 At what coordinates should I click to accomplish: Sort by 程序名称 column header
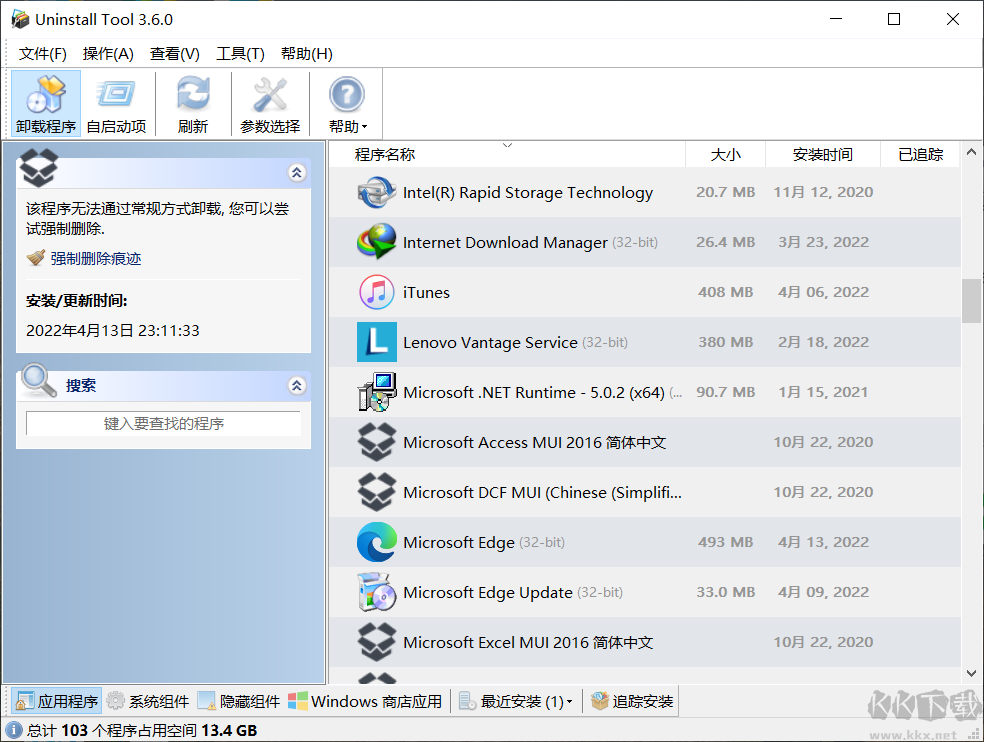pyautogui.click(x=507, y=154)
